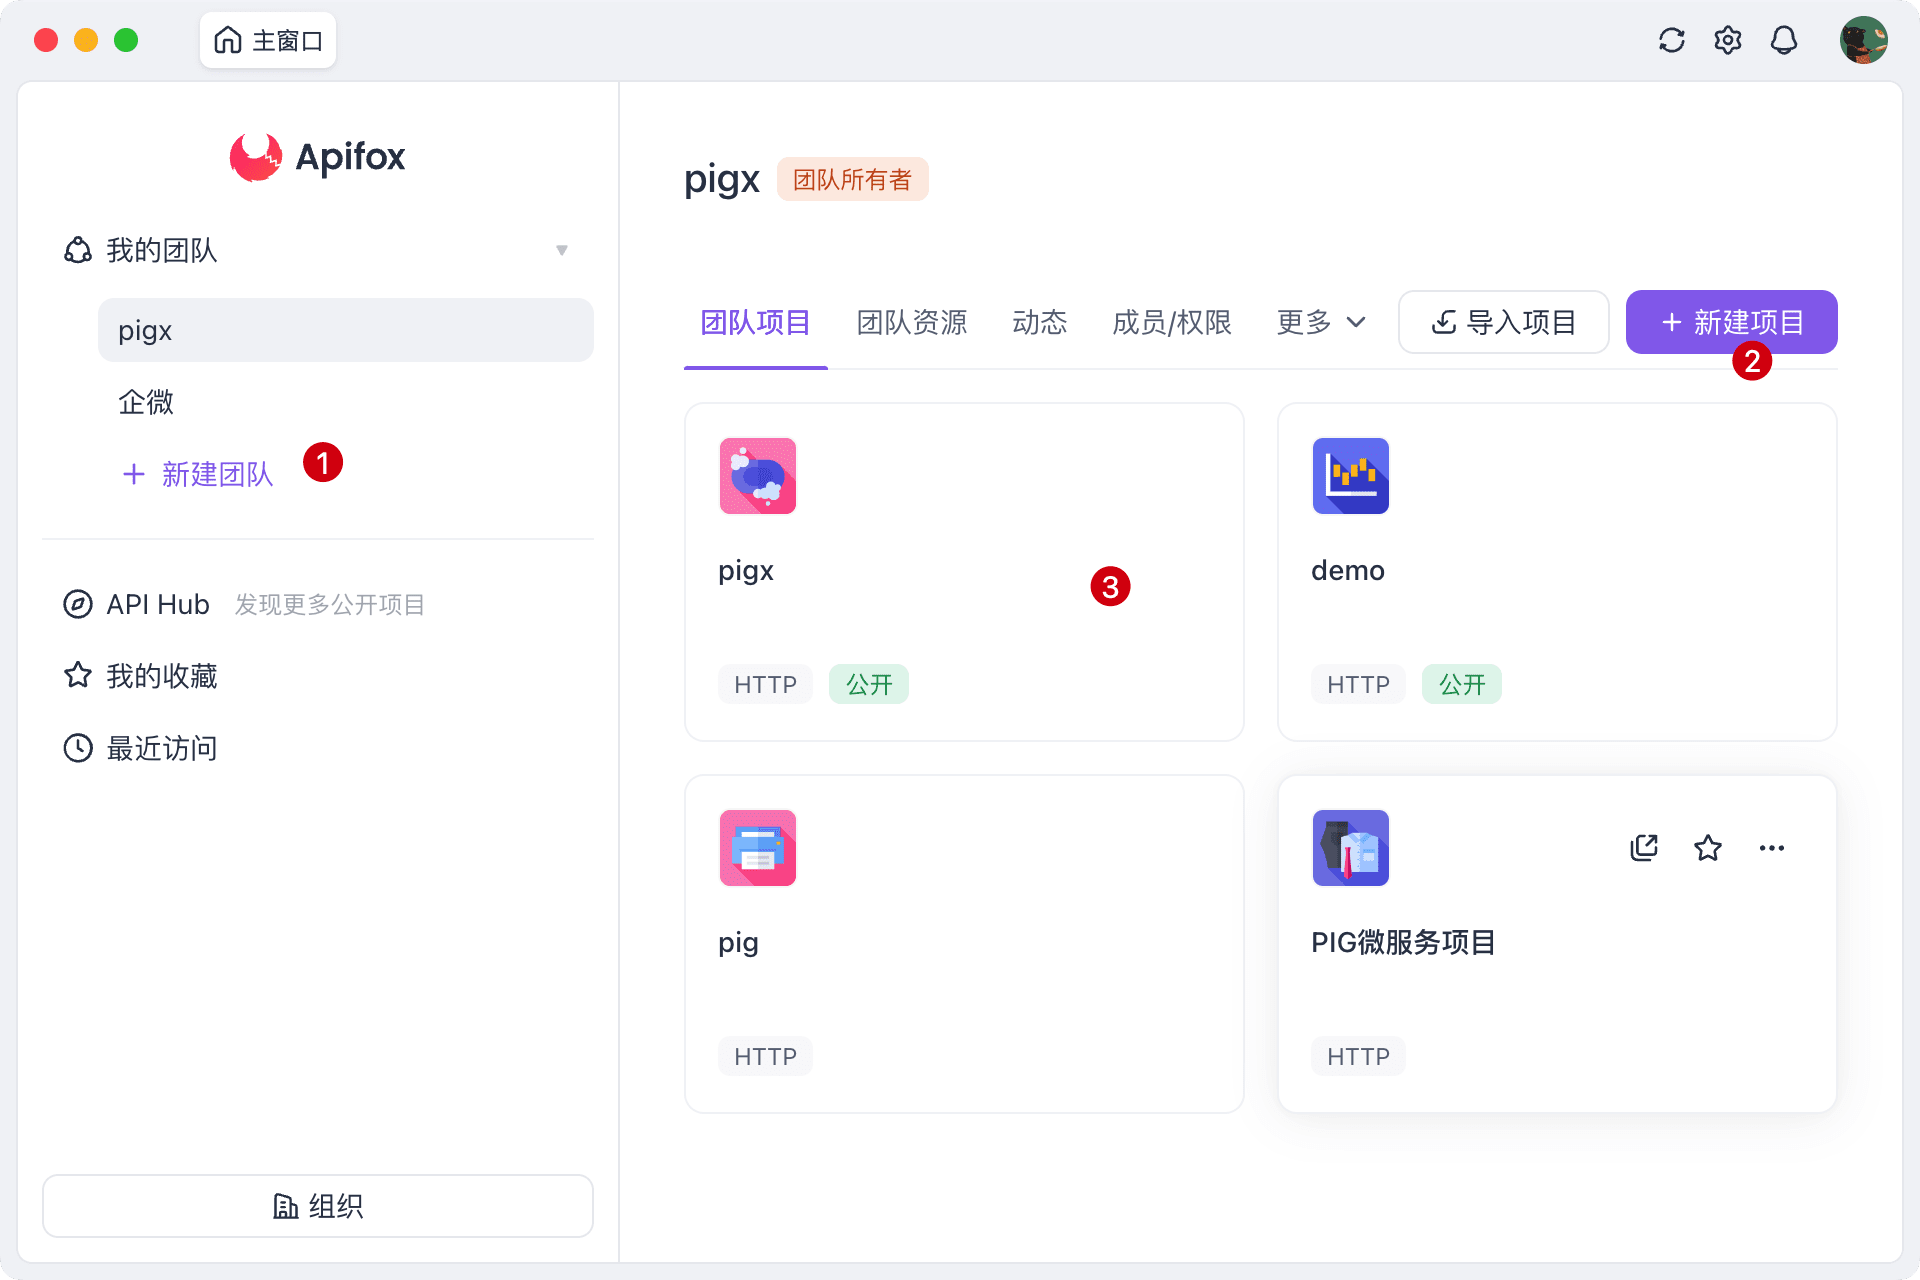Click the HTTP tag on demo card
1920x1280 pixels.
pos(1359,684)
